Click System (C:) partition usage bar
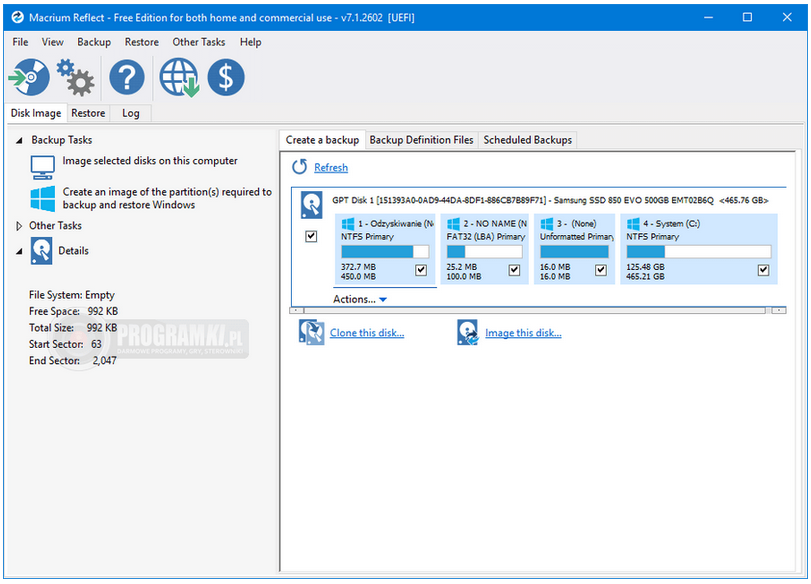The image size is (811, 584). [699, 252]
